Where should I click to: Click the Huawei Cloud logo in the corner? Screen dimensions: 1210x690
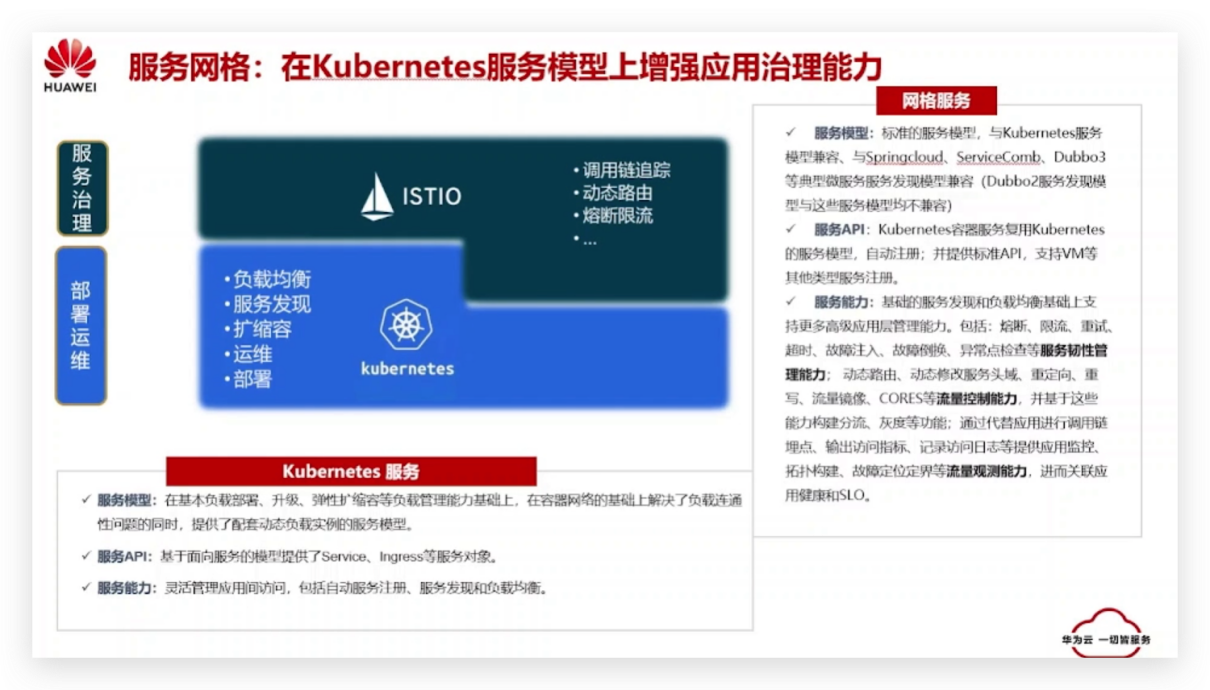tap(1106, 632)
